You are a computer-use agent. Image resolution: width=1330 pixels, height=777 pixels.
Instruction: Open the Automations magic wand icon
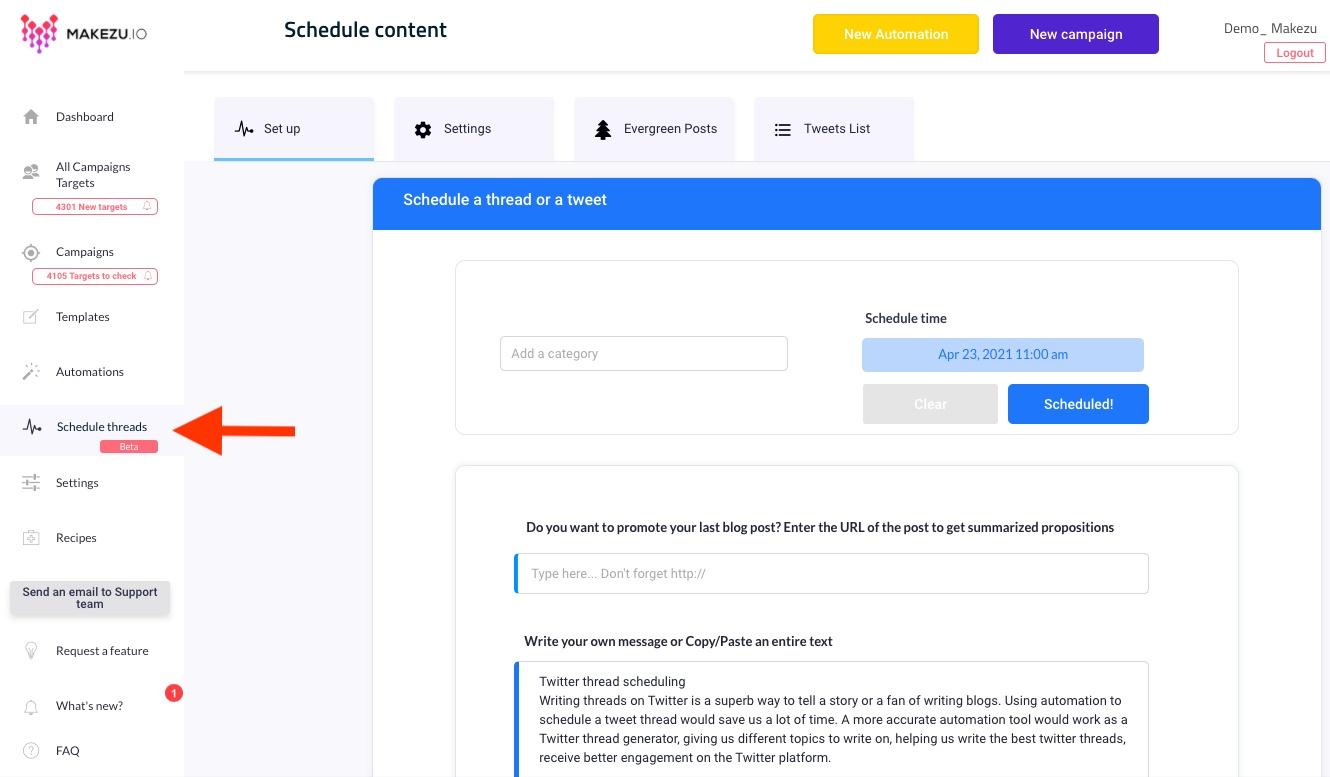click(31, 372)
